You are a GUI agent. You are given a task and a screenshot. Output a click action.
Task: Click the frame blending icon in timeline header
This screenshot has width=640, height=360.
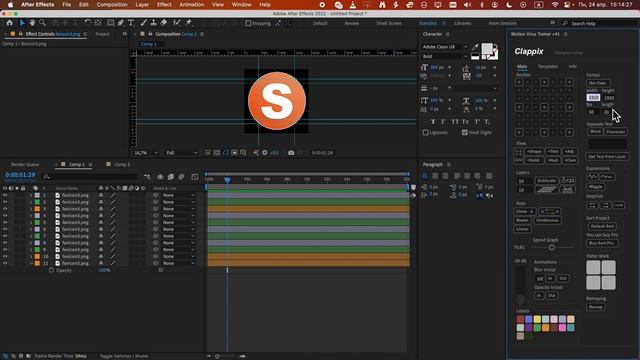(x=171, y=177)
